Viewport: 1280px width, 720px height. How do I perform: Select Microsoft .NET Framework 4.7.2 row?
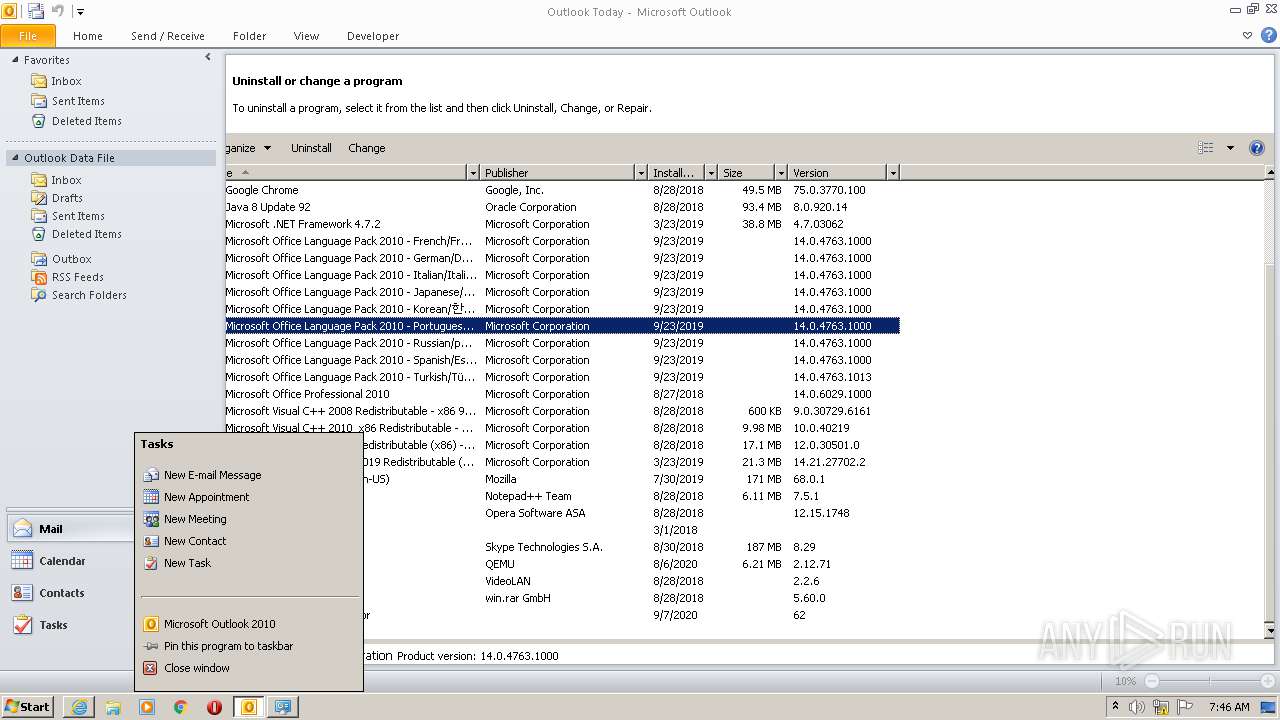click(562, 224)
